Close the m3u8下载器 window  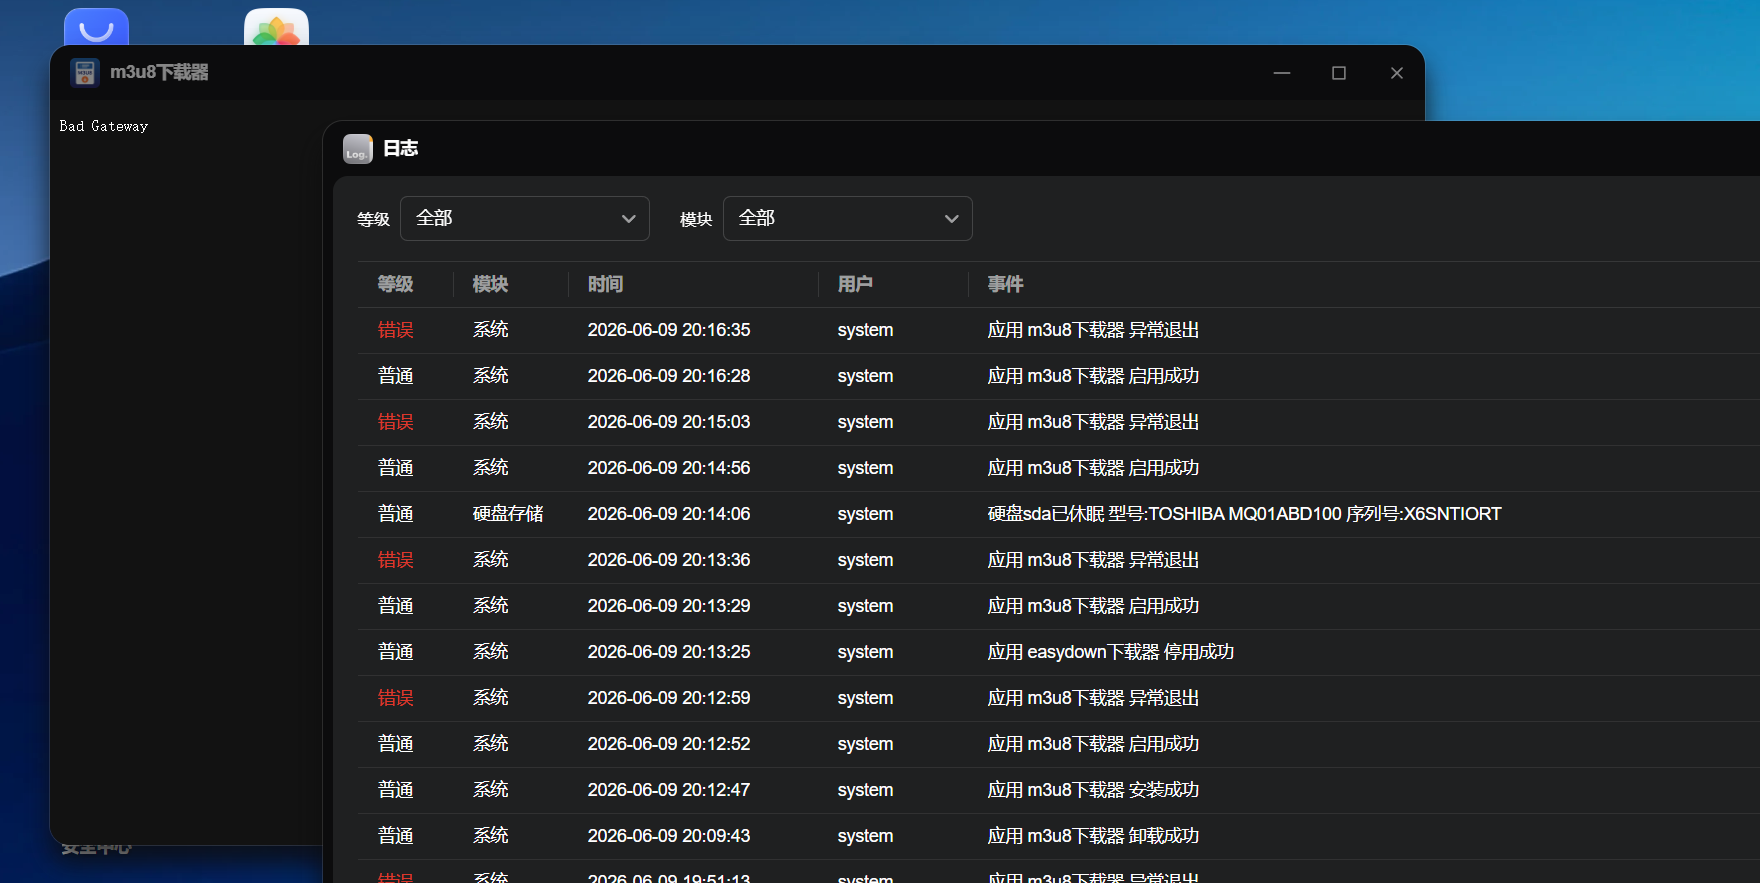coord(1397,73)
